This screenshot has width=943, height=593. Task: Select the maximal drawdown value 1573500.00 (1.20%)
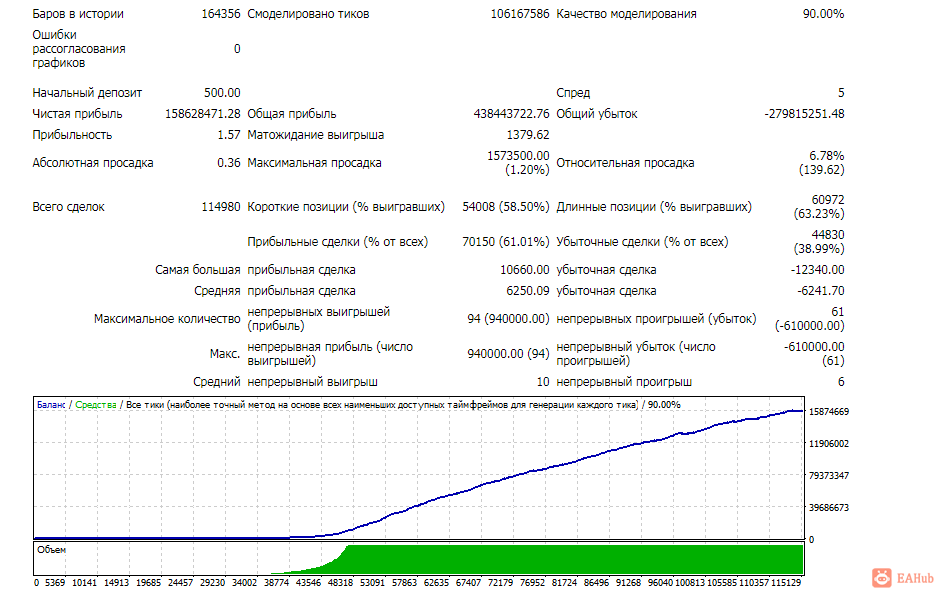click(518, 163)
